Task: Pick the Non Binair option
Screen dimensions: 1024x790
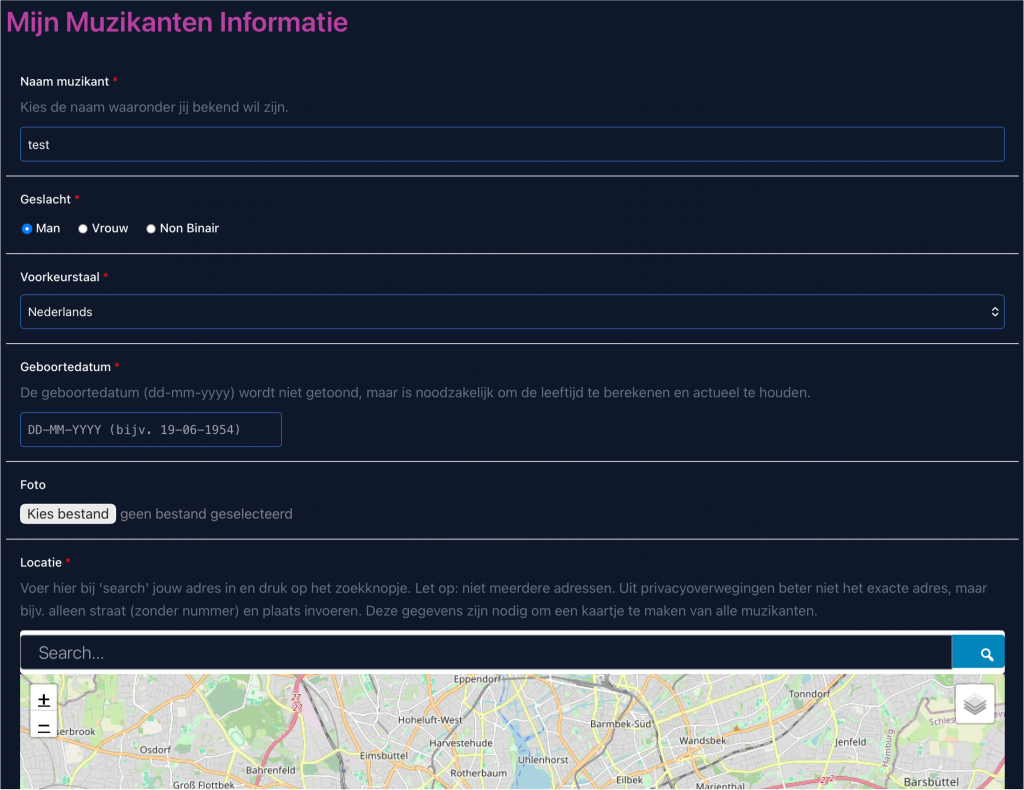Action: tap(151, 229)
